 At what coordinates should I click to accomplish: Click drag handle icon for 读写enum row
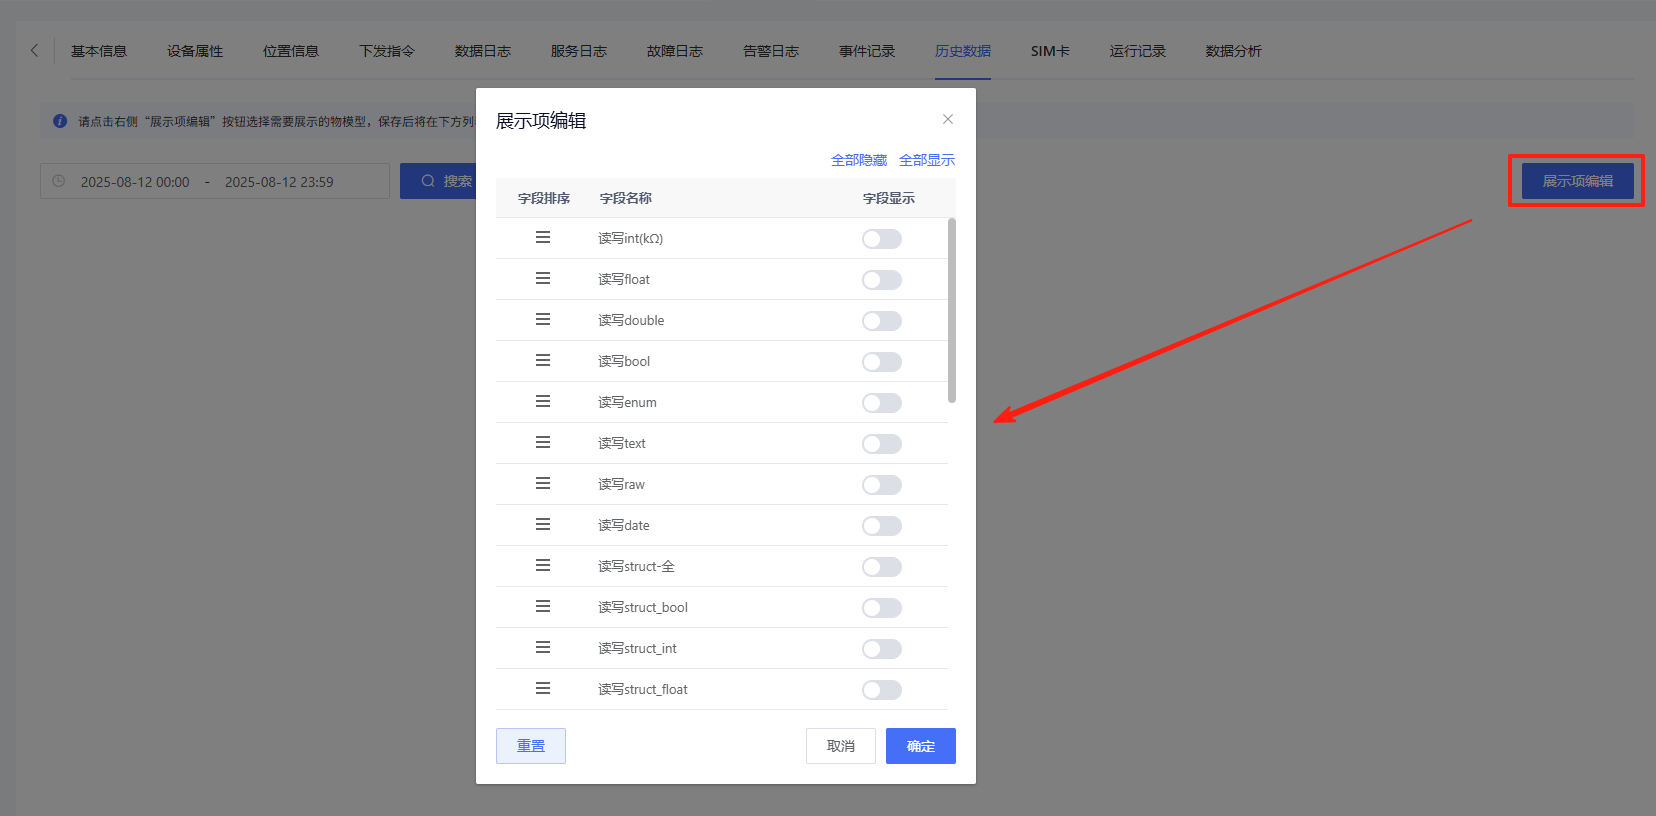pyautogui.click(x=543, y=401)
